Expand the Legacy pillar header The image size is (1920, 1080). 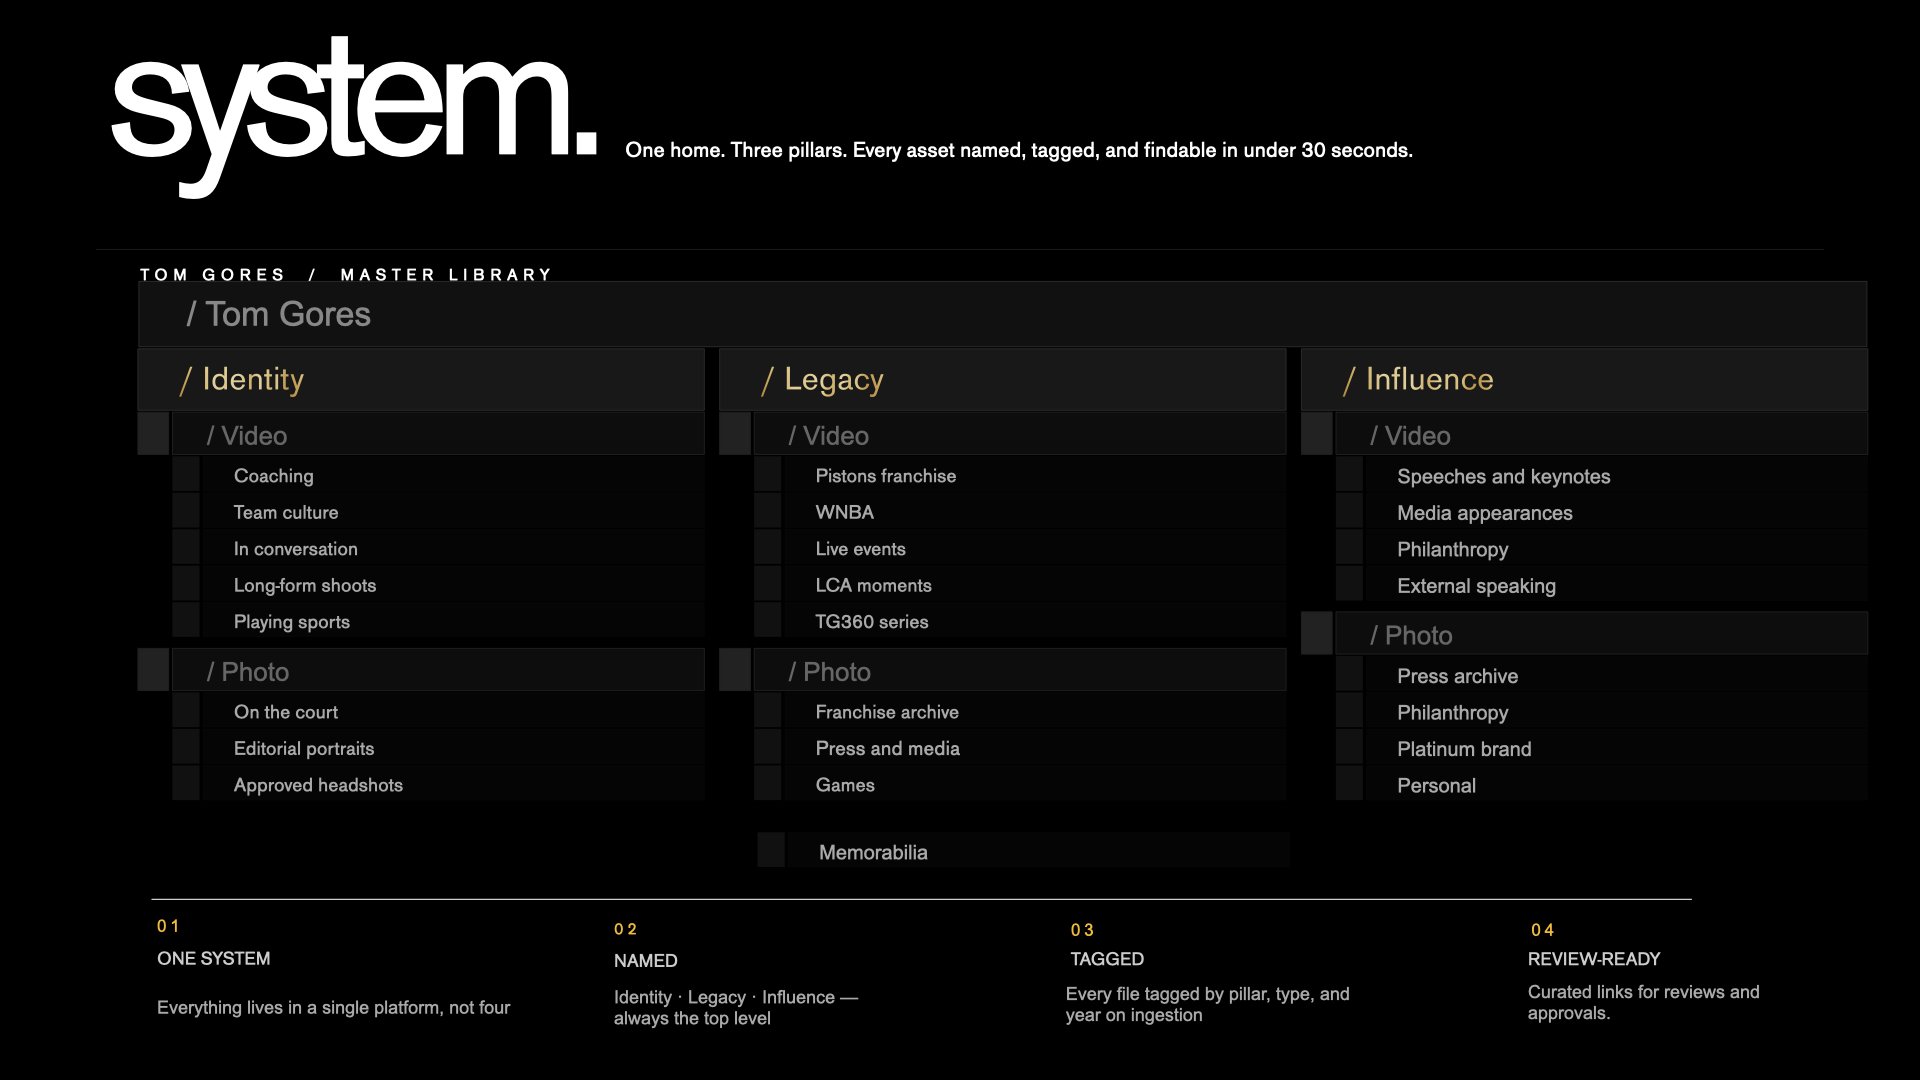[x=834, y=380]
